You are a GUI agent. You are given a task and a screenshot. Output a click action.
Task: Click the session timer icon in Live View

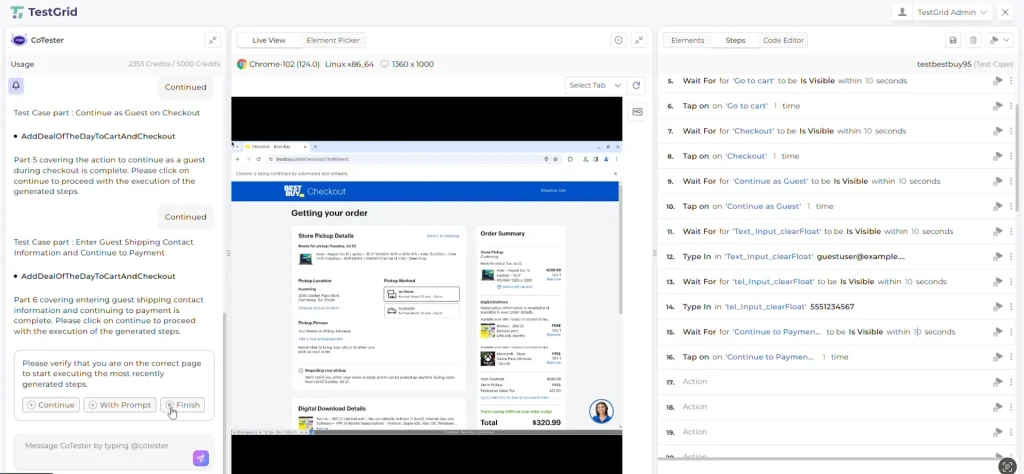[x=618, y=40]
